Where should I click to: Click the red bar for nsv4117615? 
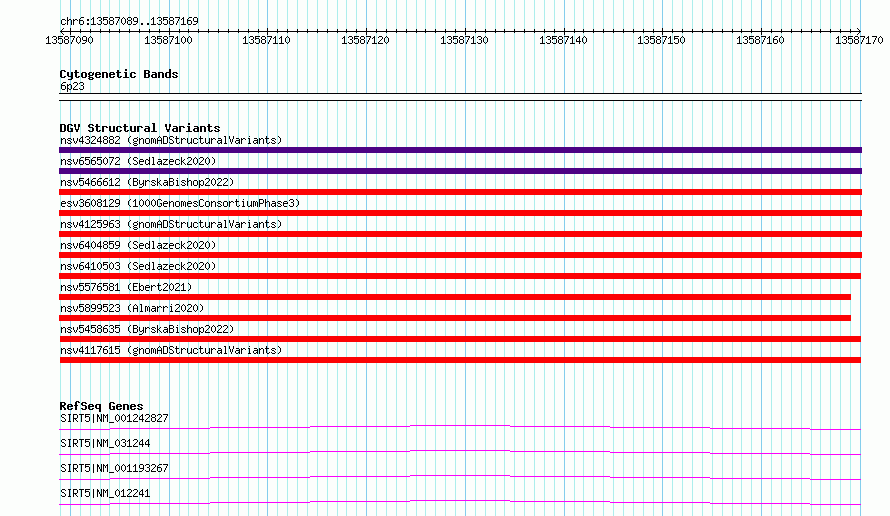(x=460, y=360)
